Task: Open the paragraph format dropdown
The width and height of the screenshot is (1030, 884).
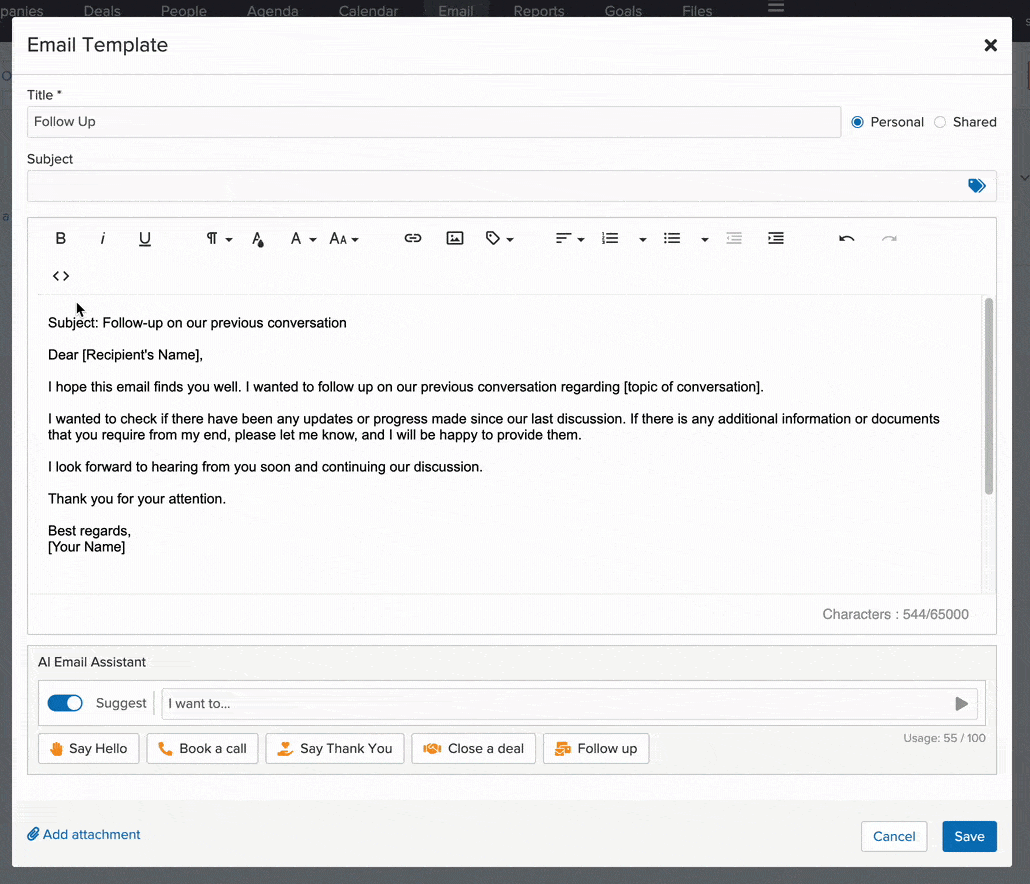Action: click(215, 238)
